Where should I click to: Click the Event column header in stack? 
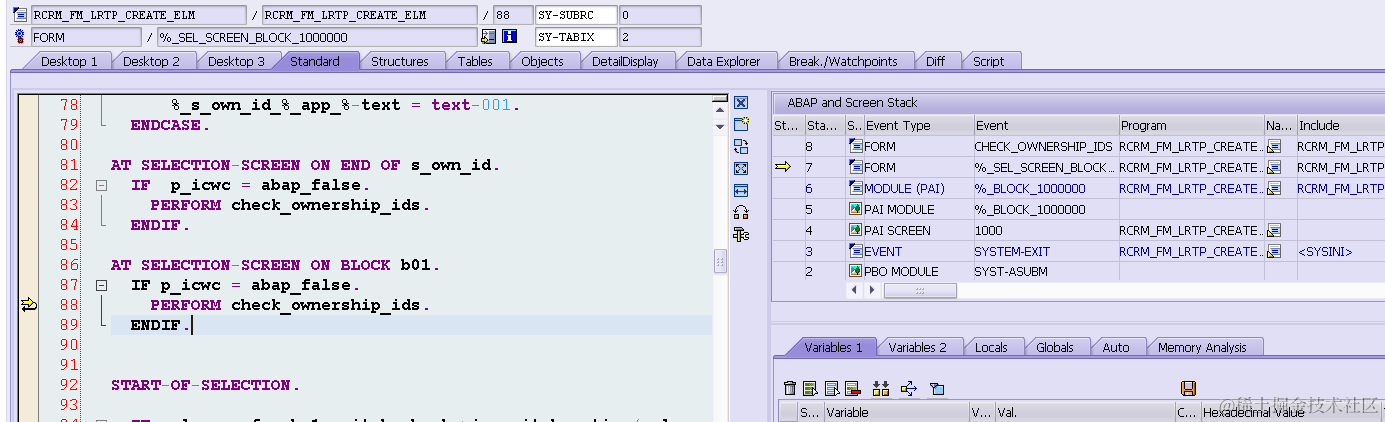(1045, 125)
